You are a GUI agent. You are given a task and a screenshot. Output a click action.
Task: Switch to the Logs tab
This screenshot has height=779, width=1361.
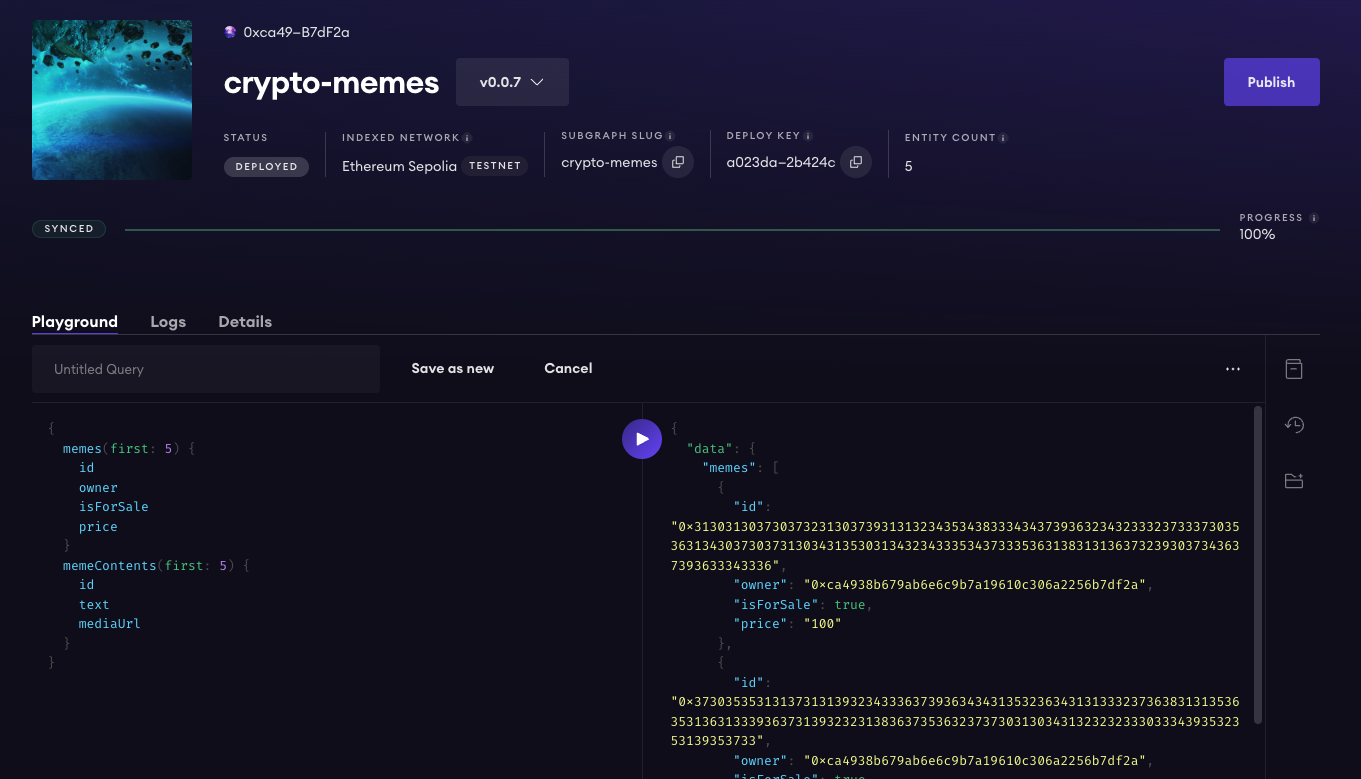tap(168, 322)
